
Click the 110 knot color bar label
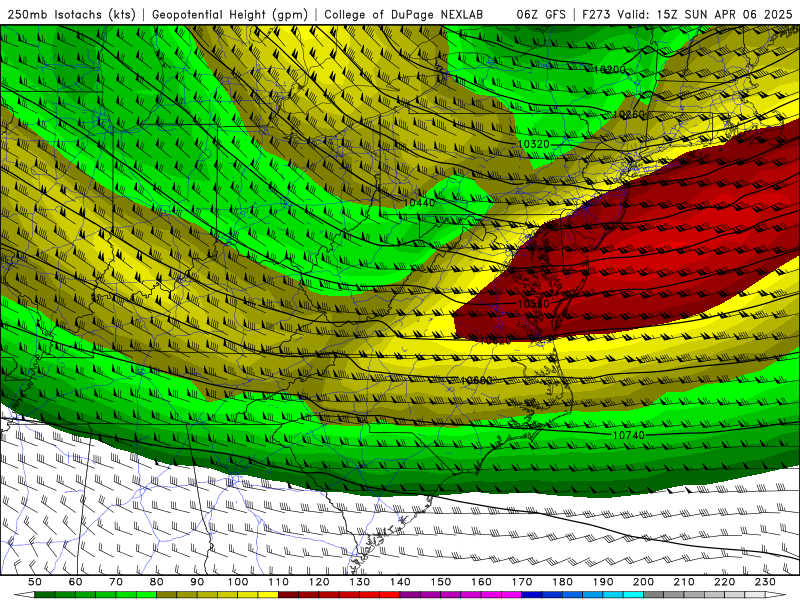pyautogui.click(x=279, y=582)
